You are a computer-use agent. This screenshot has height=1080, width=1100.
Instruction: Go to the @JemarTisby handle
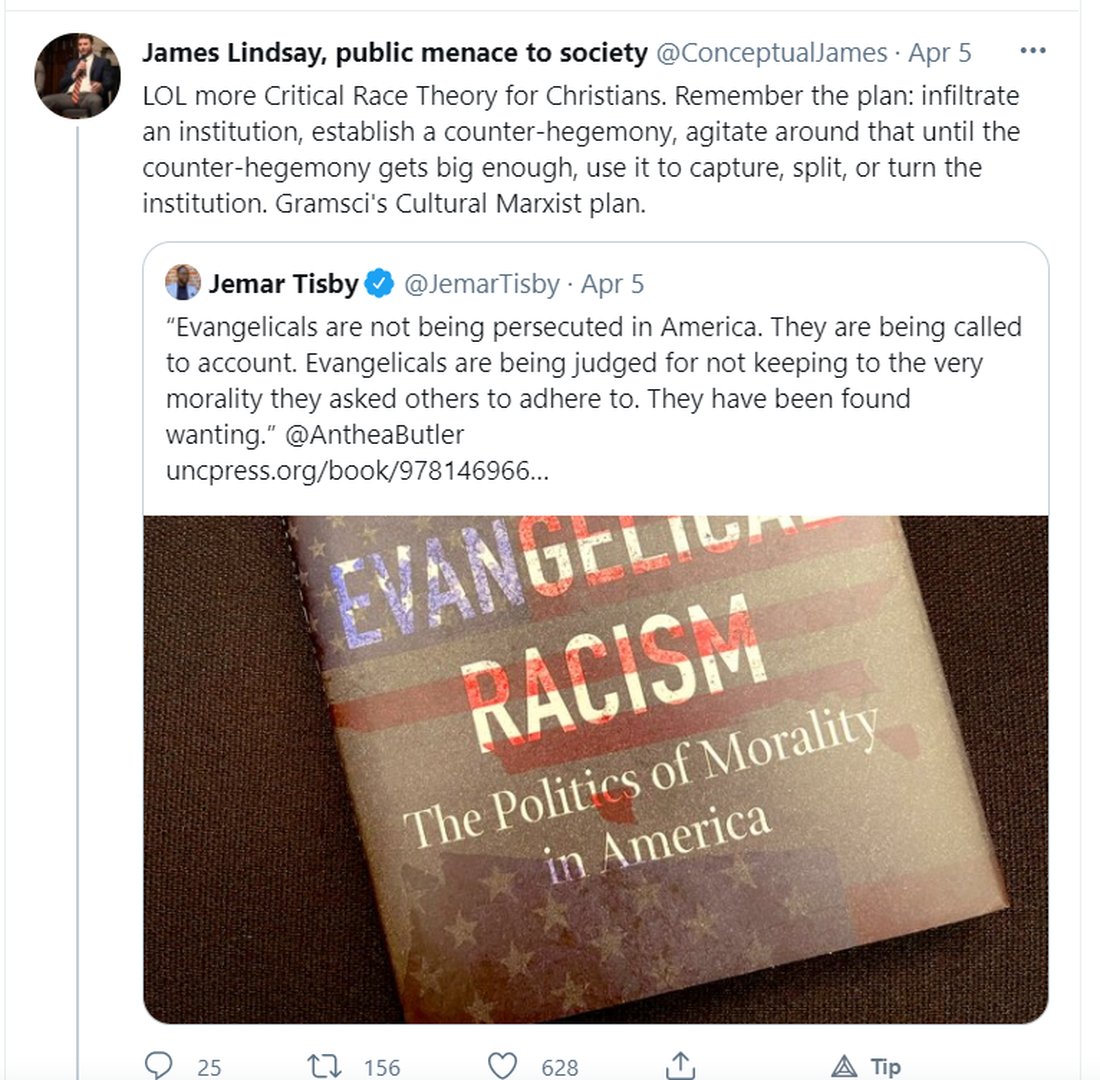481,284
